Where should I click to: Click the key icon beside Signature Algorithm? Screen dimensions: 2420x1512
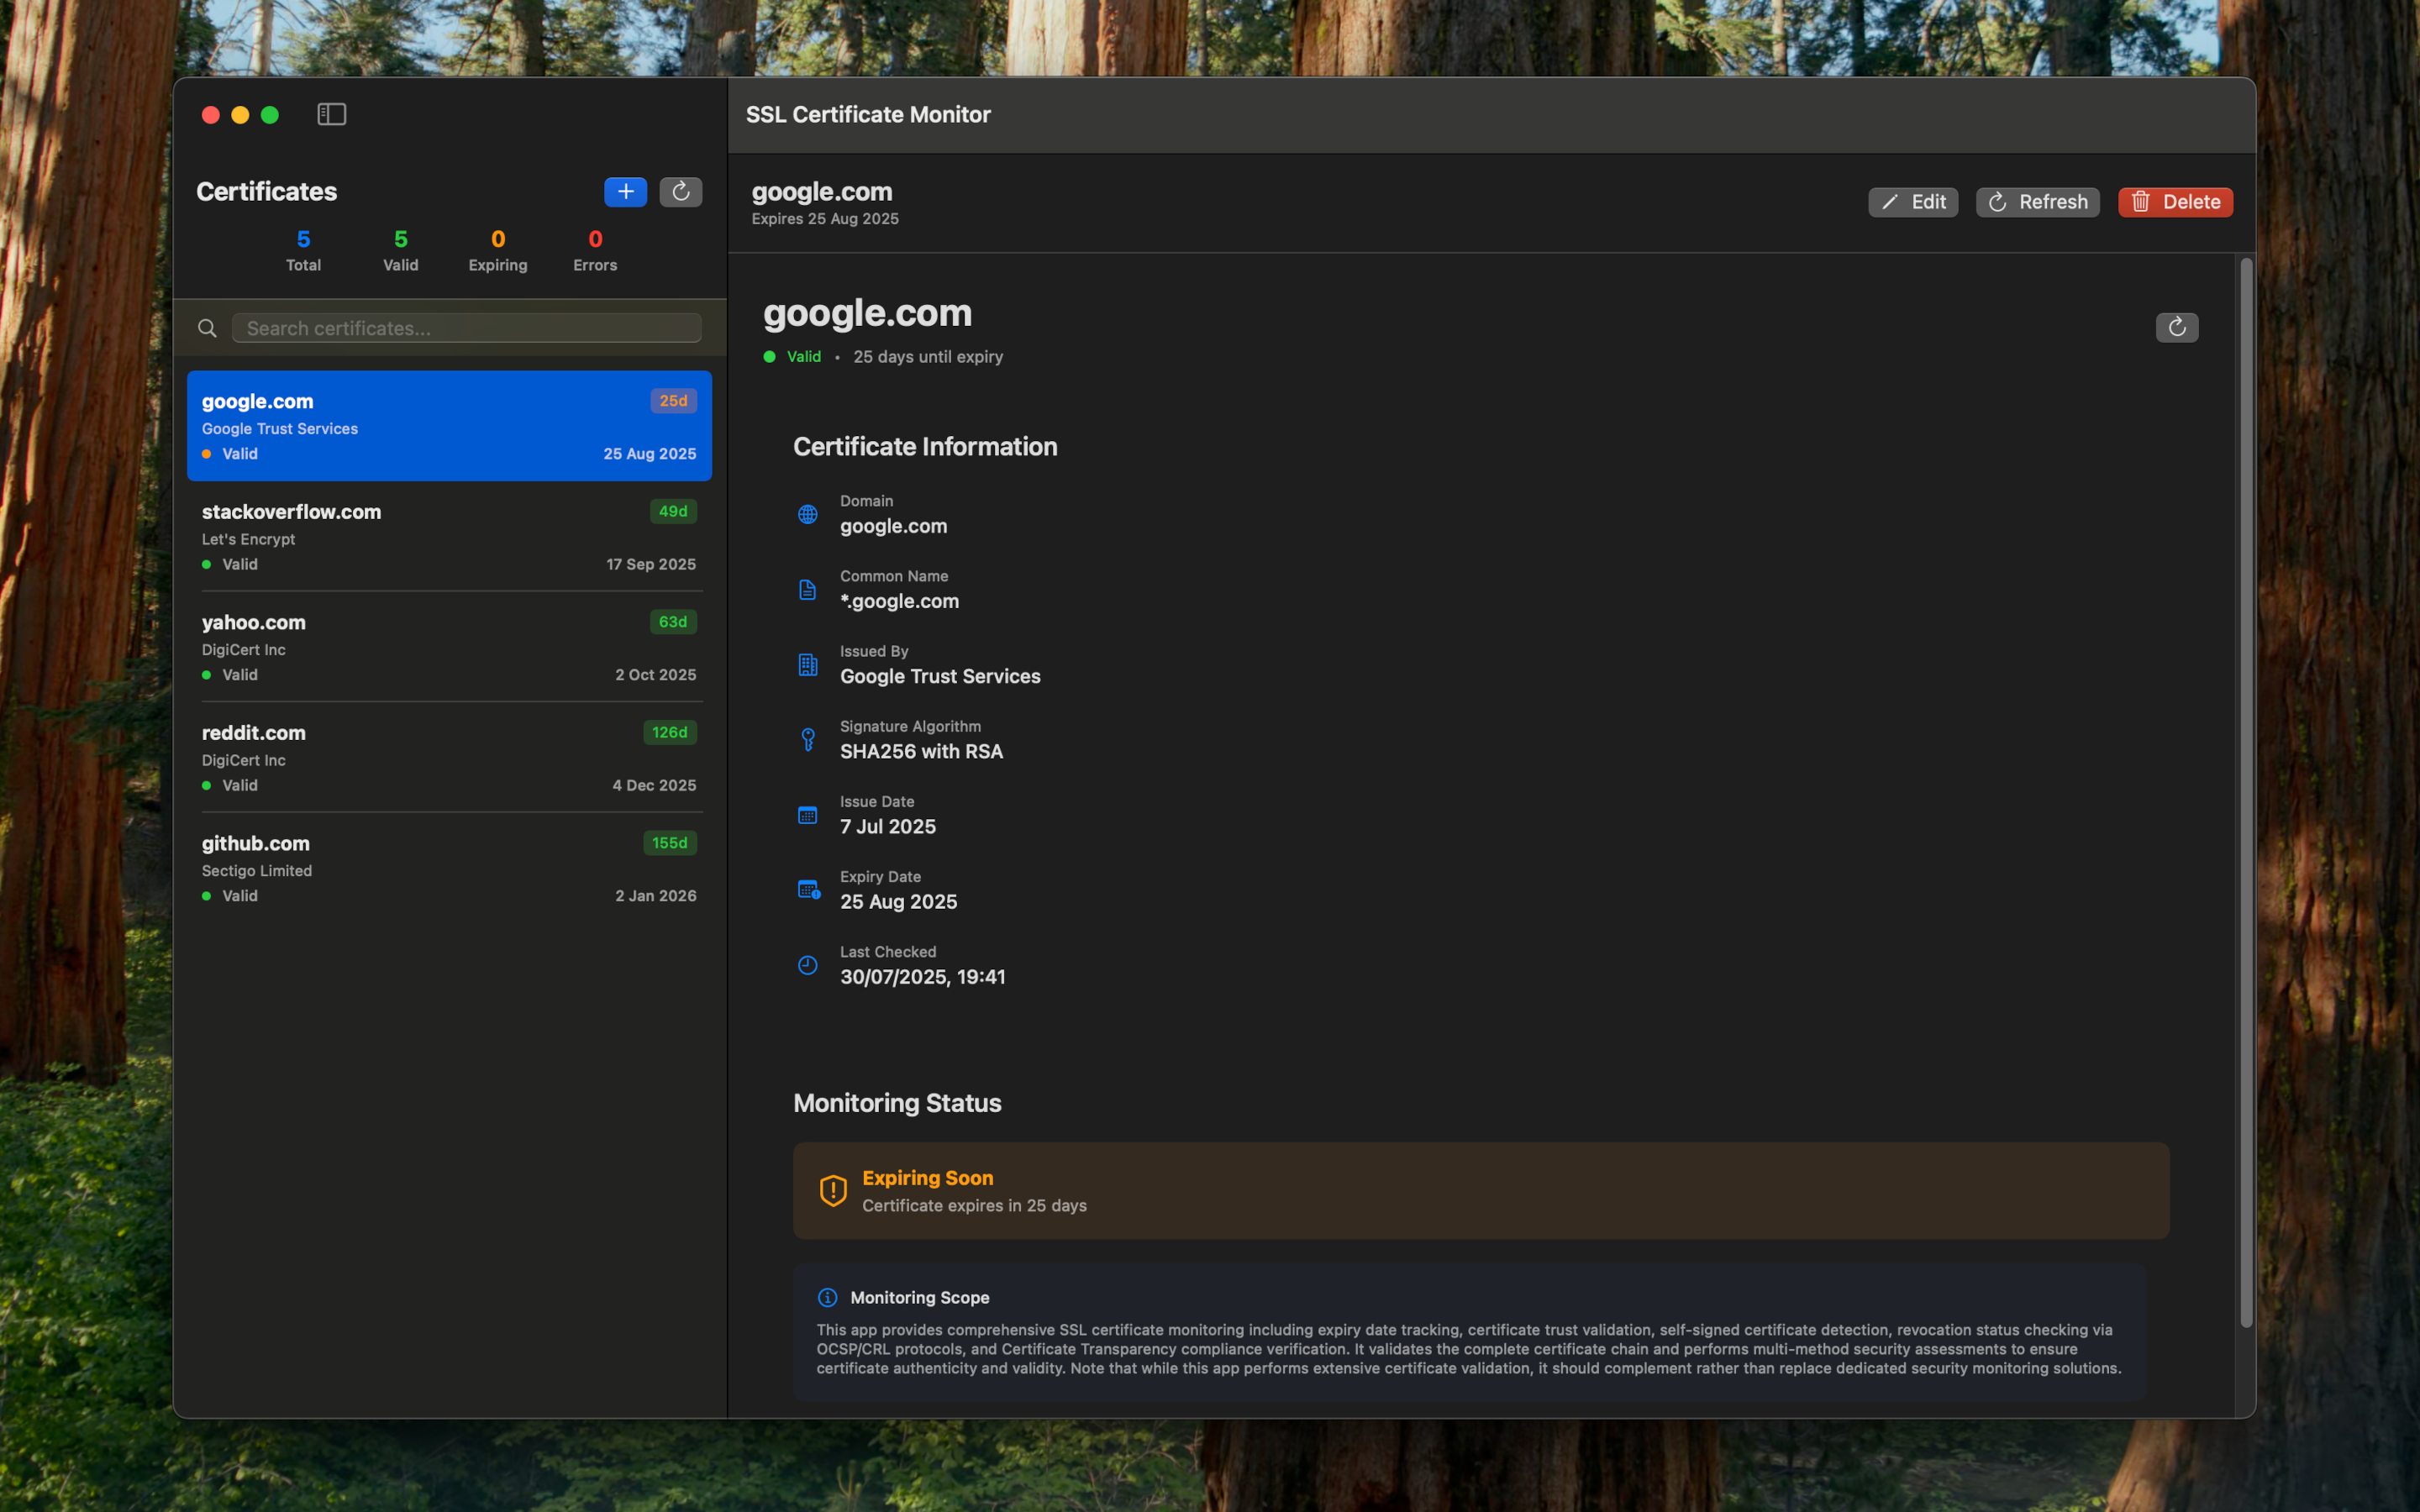click(x=807, y=739)
